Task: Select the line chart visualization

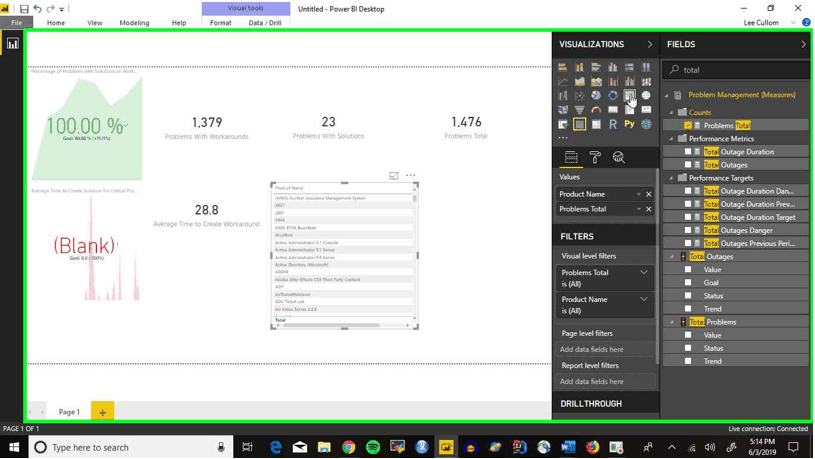Action: pyautogui.click(x=562, y=81)
